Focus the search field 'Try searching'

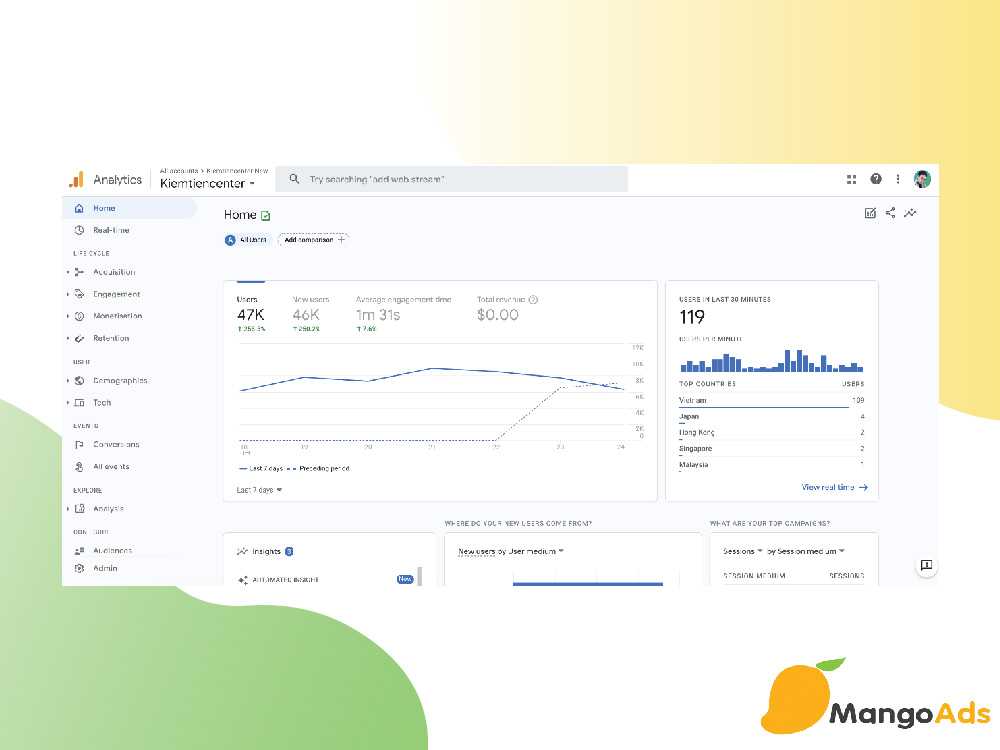452,179
